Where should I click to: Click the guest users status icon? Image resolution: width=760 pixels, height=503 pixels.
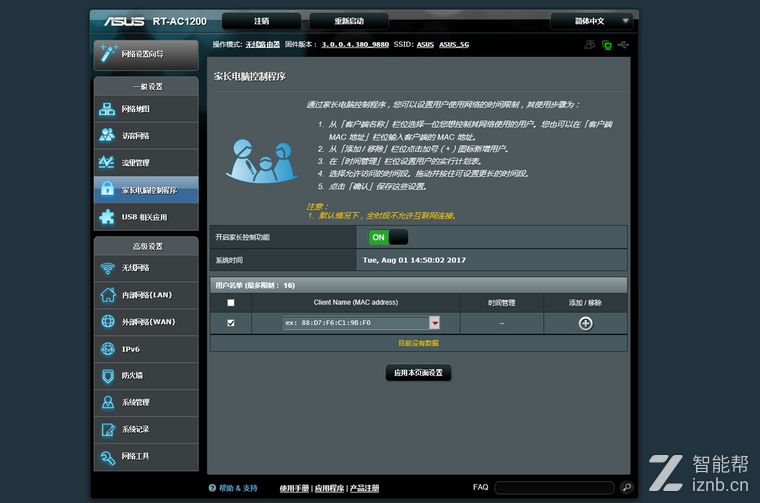589,45
